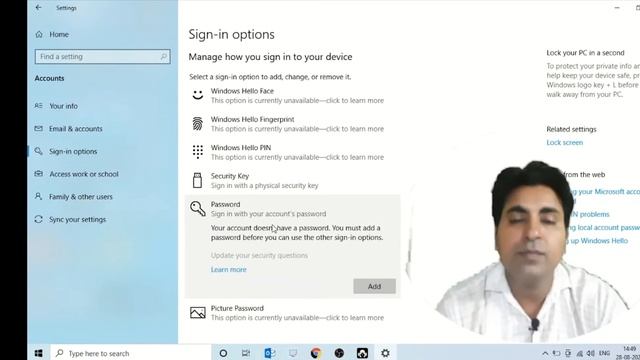Click the Find a setting search box
This screenshot has width=640, height=360.
tap(102, 57)
